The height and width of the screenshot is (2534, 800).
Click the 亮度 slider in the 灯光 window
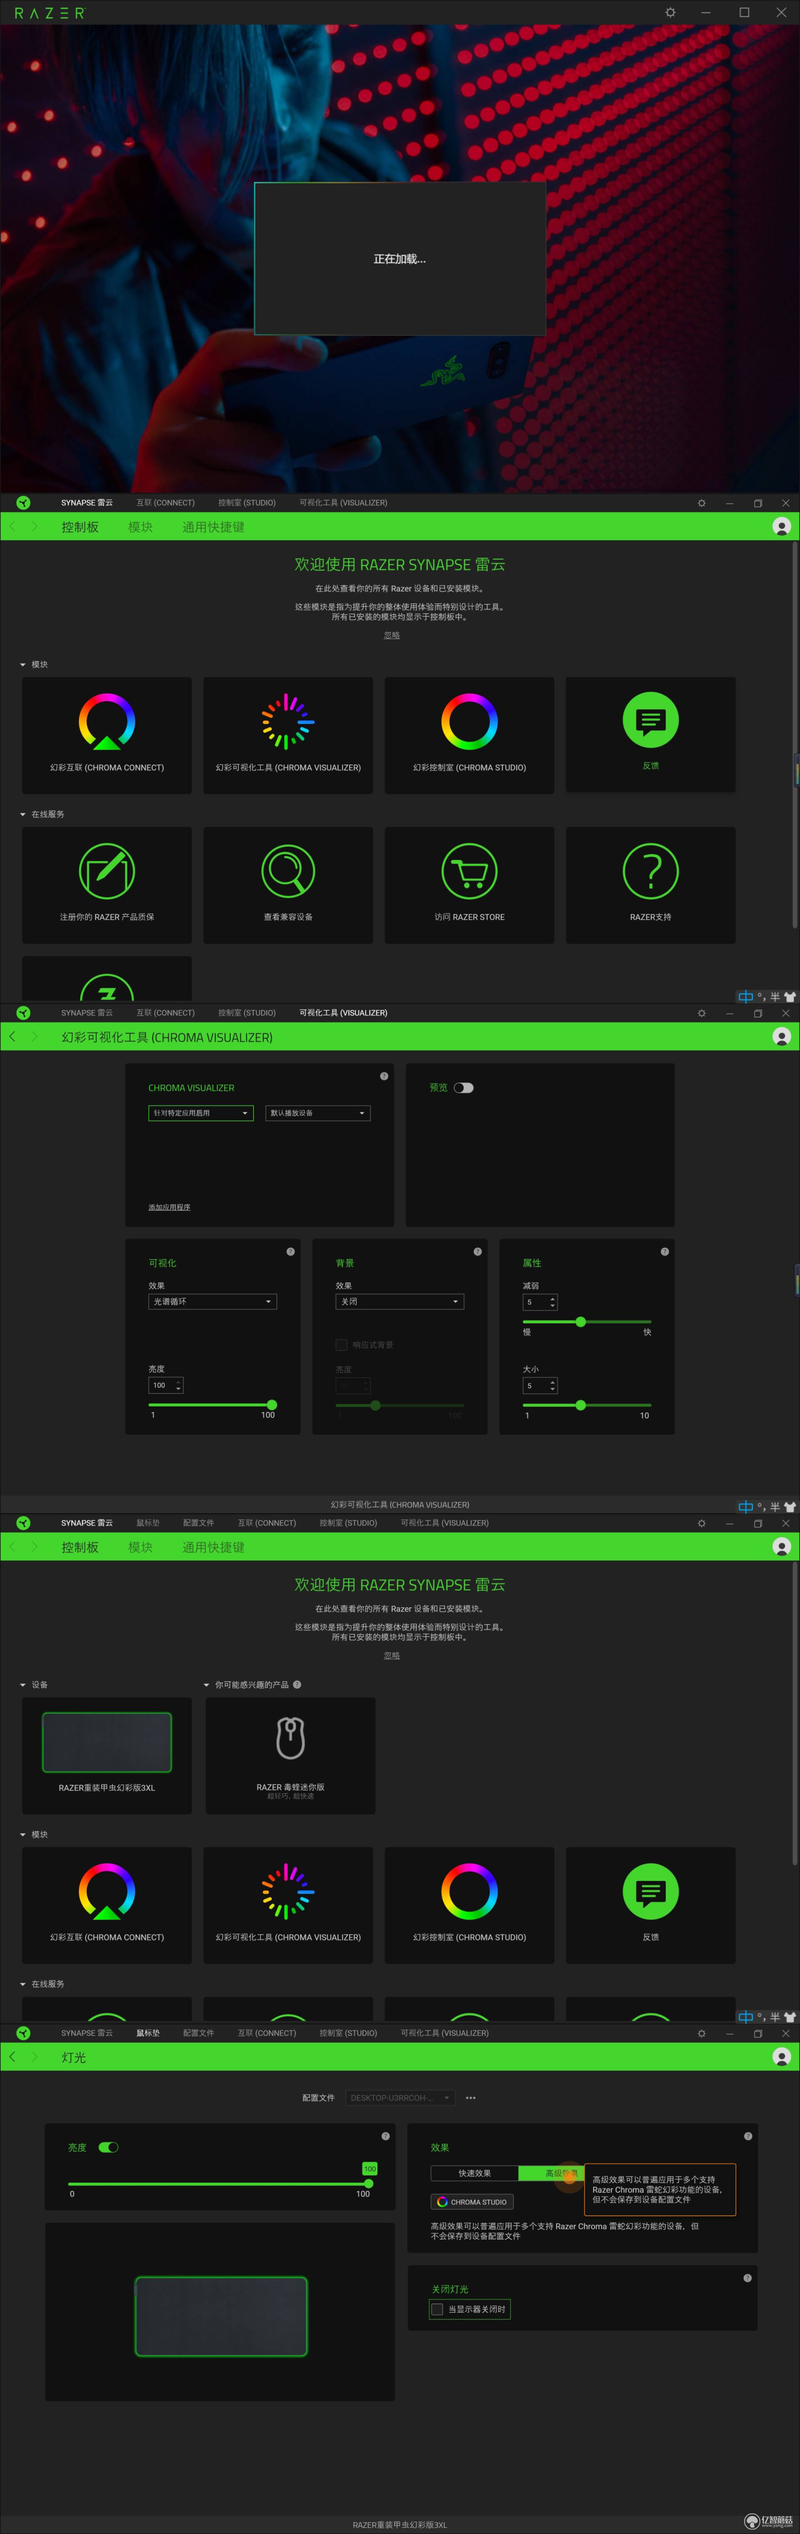(x=221, y=2184)
